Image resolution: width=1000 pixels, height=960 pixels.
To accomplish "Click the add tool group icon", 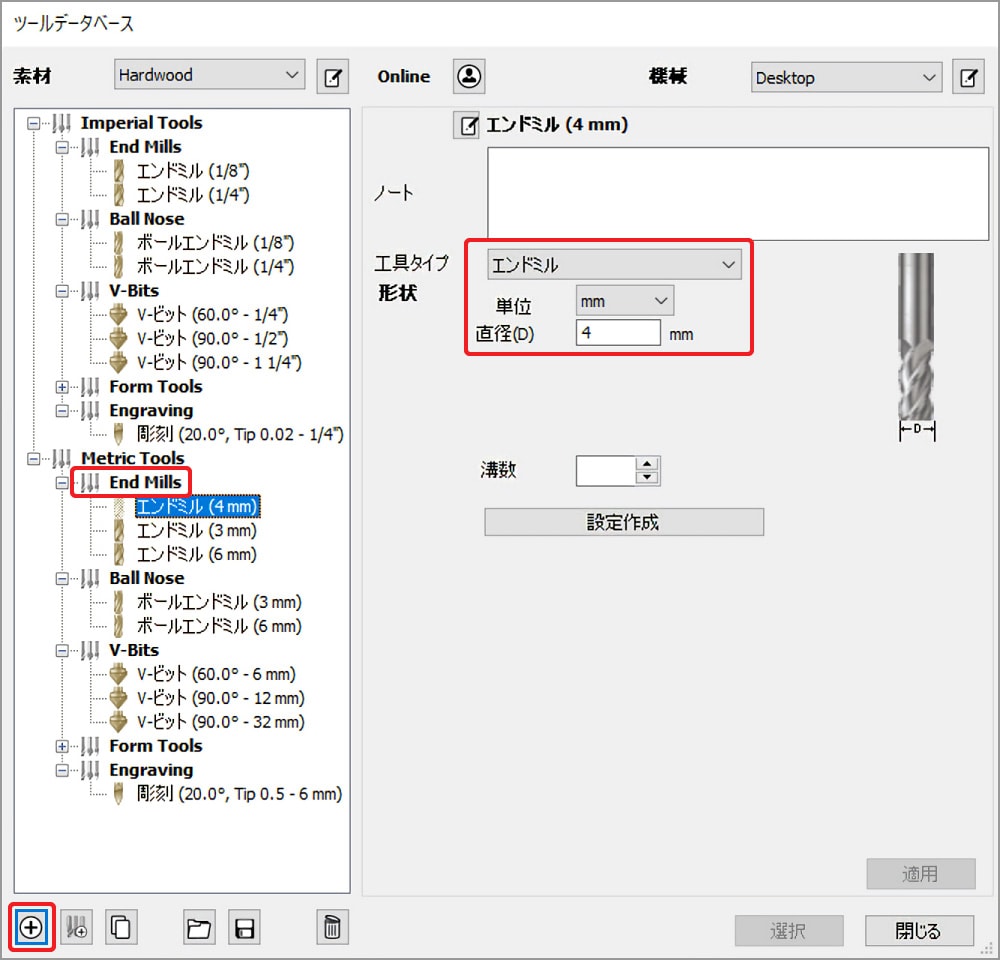I will tap(76, 928).
